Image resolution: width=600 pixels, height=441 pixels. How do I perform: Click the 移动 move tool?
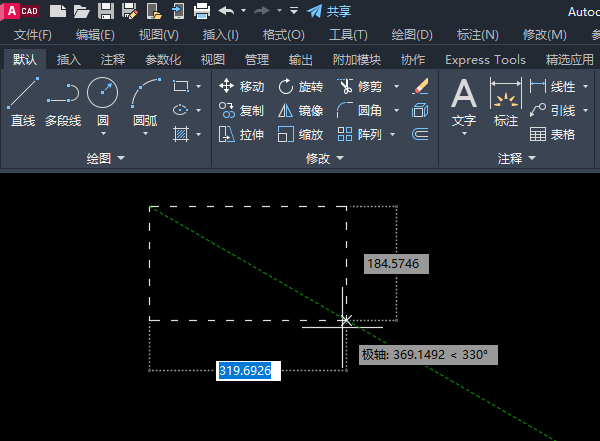click(x=241, y=87)
